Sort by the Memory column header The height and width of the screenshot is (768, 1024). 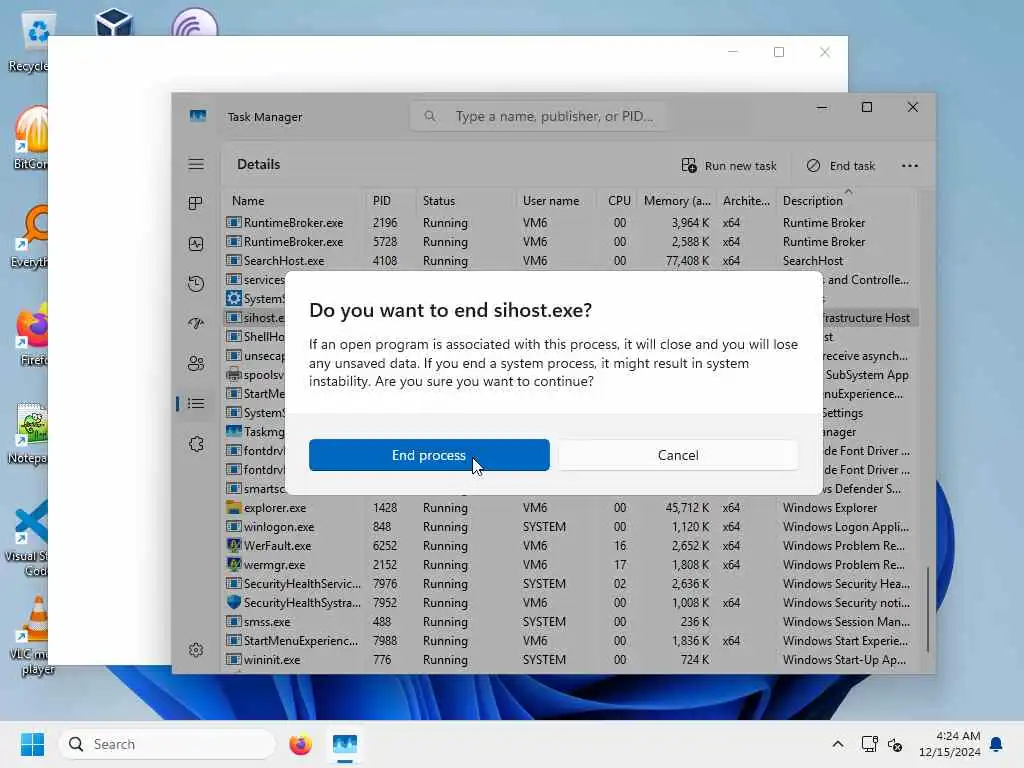click(677, 201)
